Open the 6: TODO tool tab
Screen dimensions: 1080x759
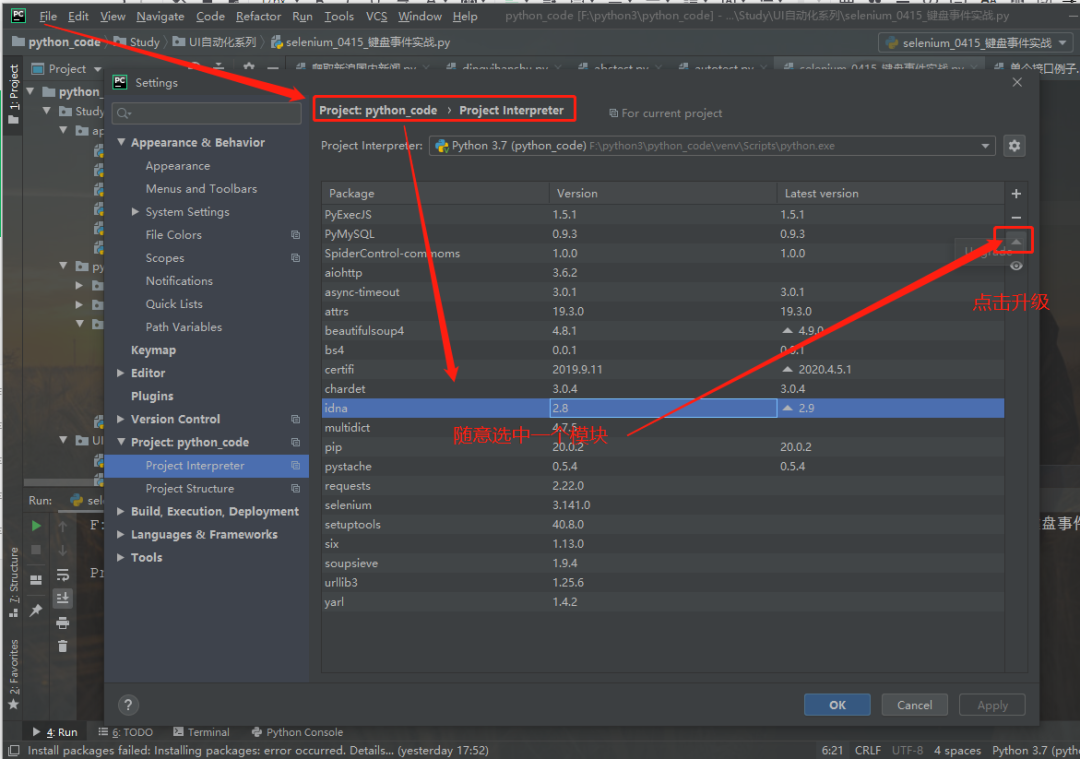pyautogui.click(x=125, y=732)
